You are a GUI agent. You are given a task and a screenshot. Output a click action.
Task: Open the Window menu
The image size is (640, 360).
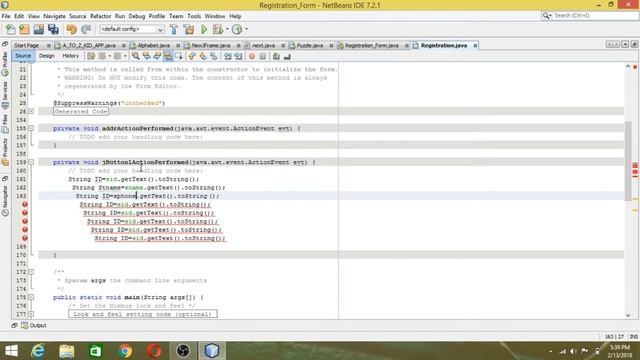coord(215,16)
